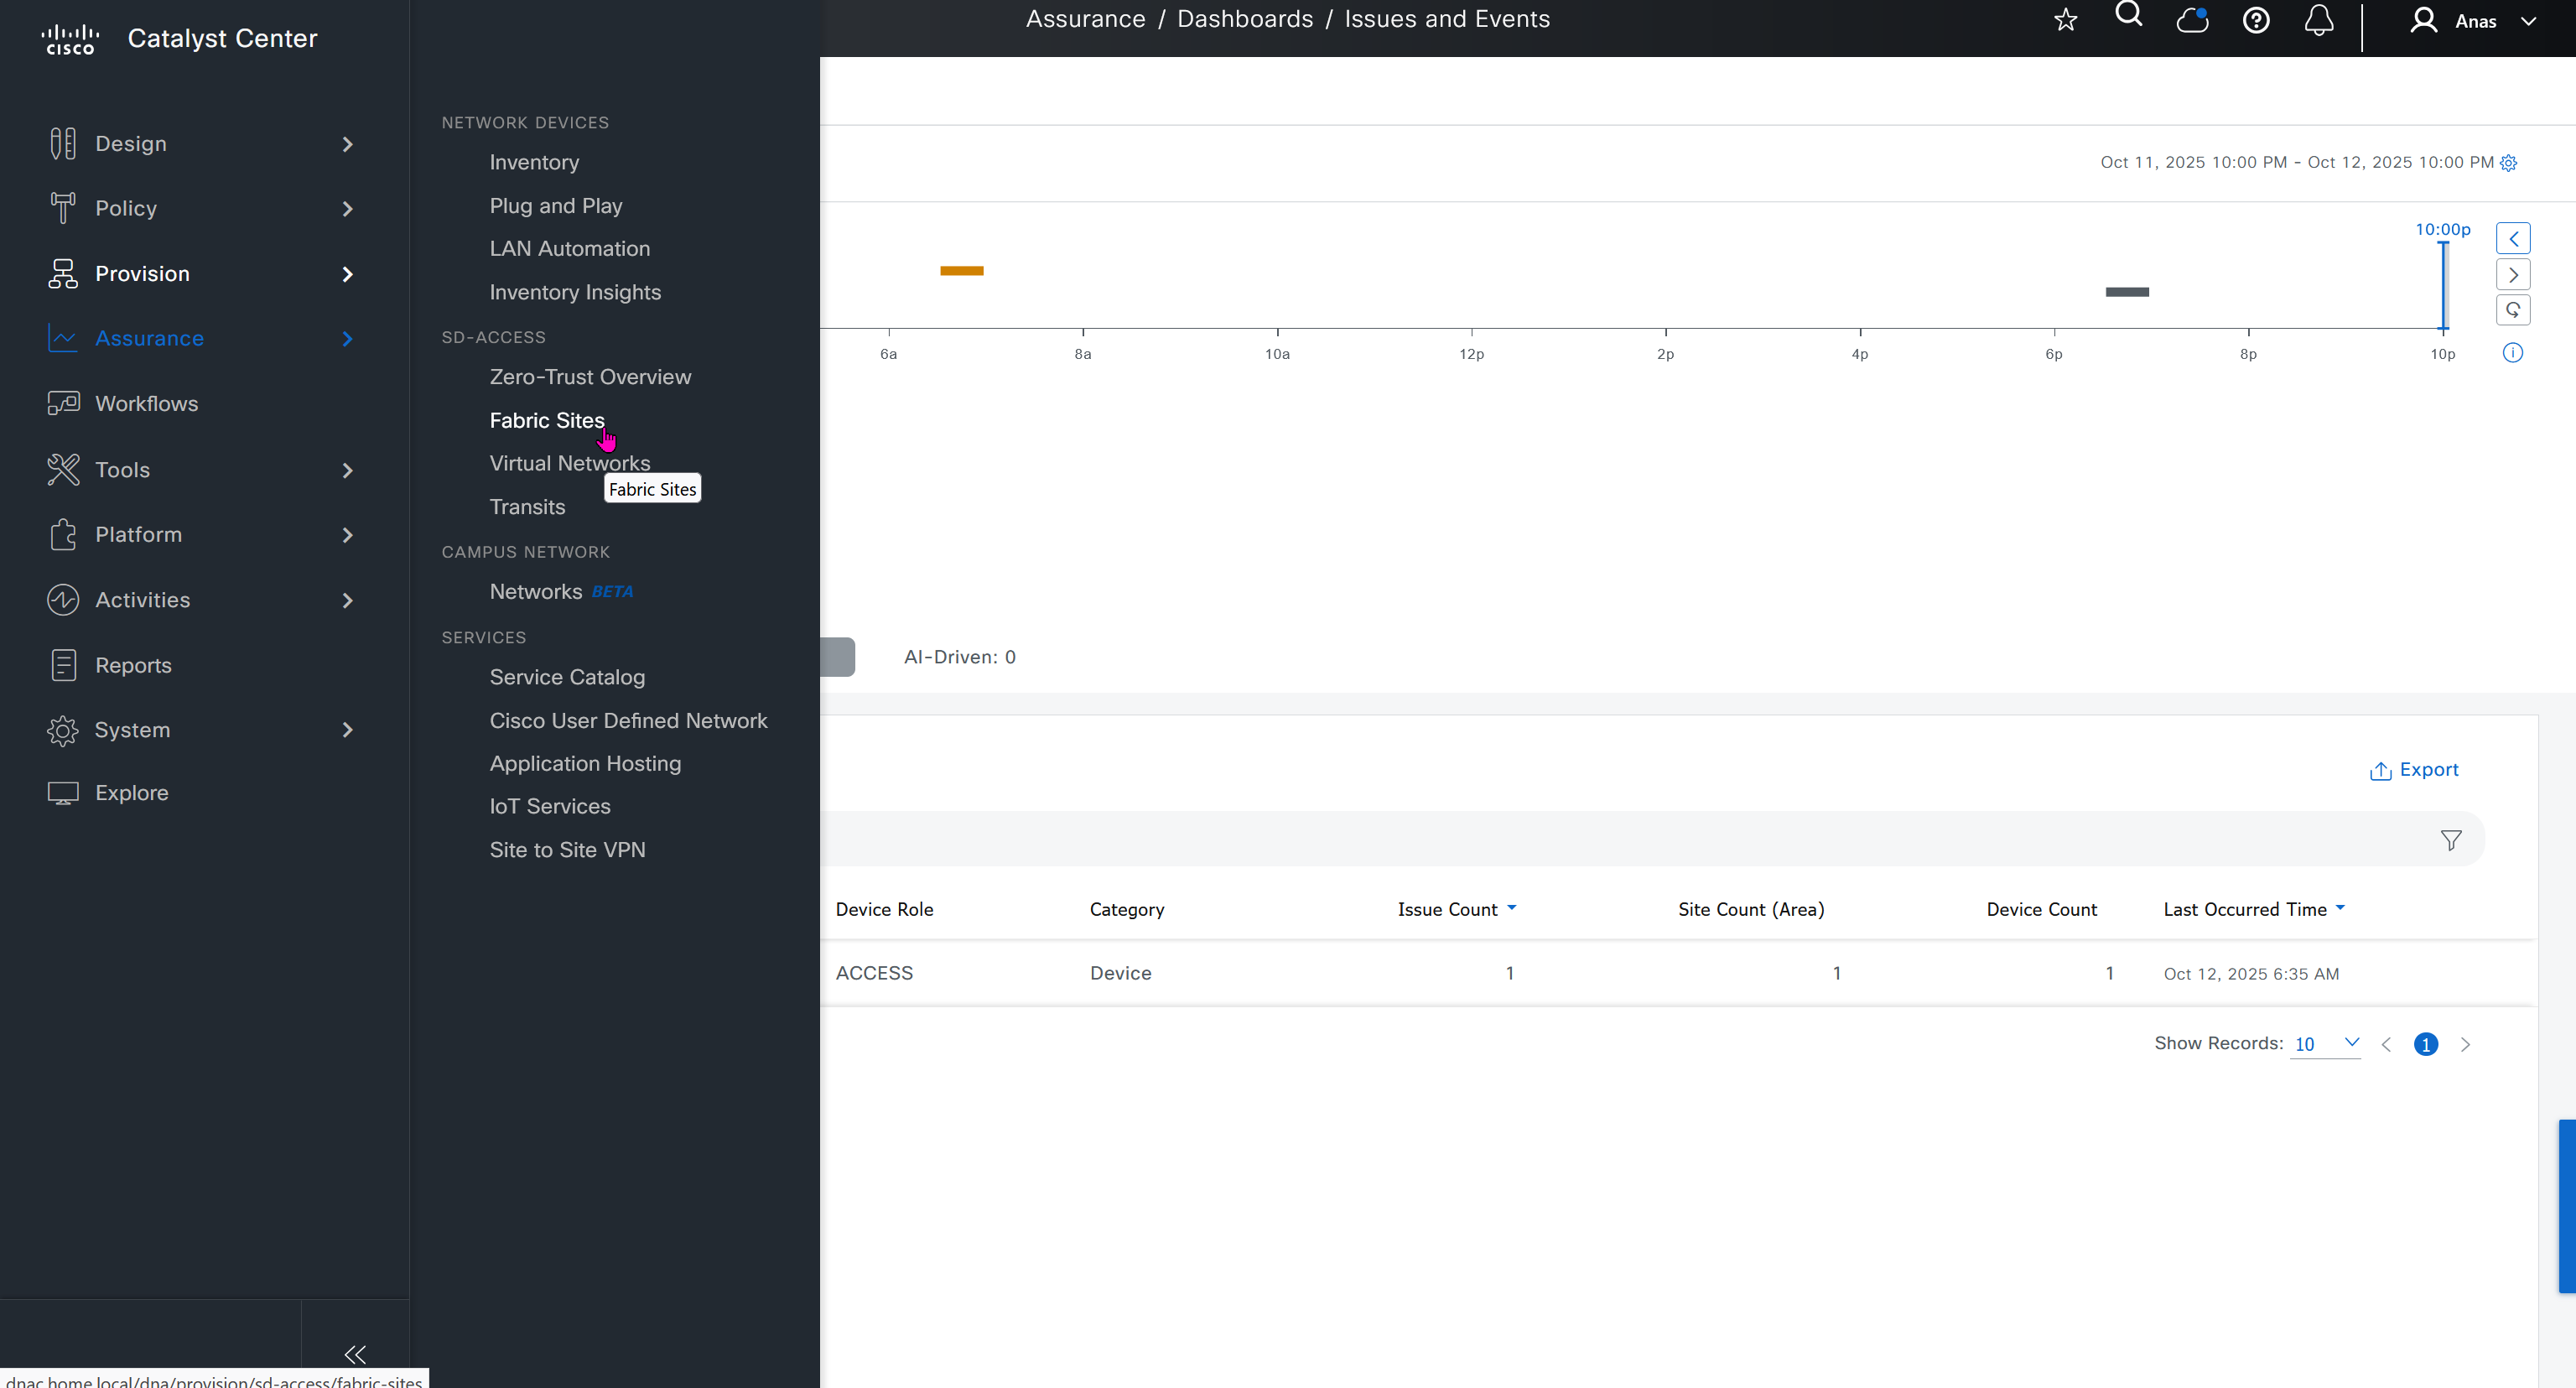Collapse the sidebar with double-chevron icon
The height and width of the screenshot is (1388, 2576).
coord(355,1354)
